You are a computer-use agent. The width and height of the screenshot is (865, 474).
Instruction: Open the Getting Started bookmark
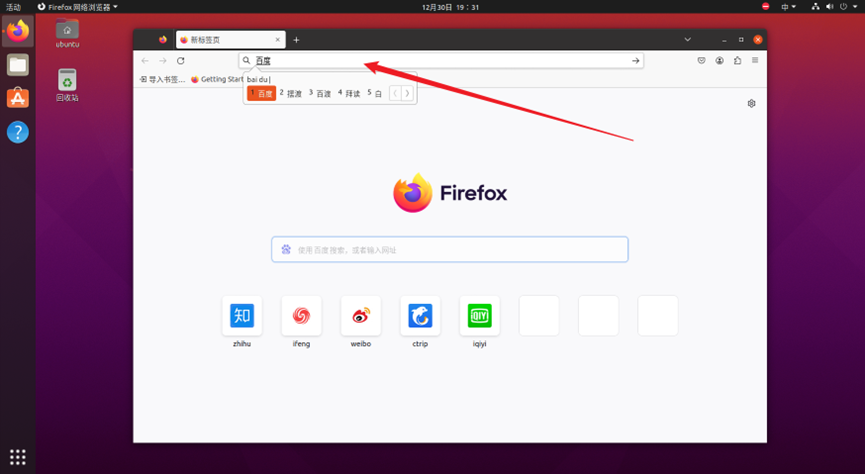pos(217,79)
